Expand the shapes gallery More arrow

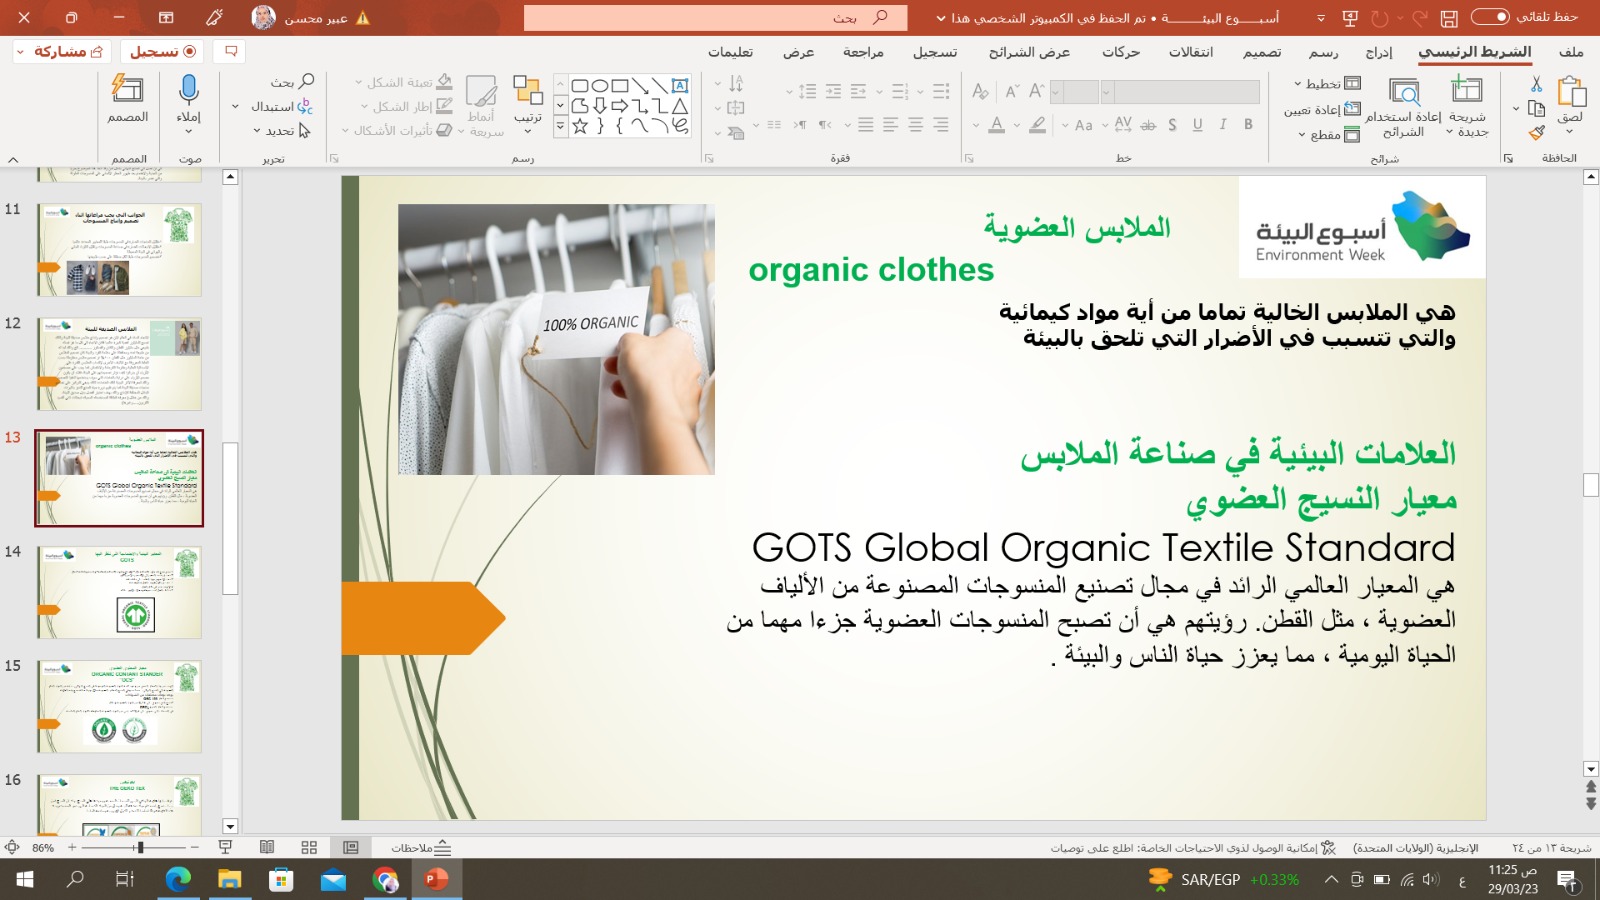click(560, 127)
